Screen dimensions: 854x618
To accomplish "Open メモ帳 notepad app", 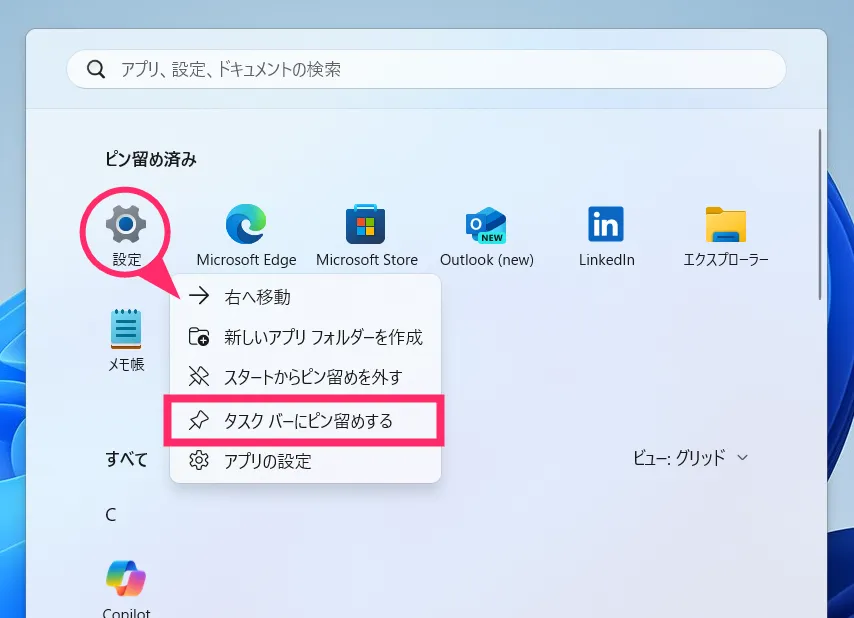I will tap(126, 340).
